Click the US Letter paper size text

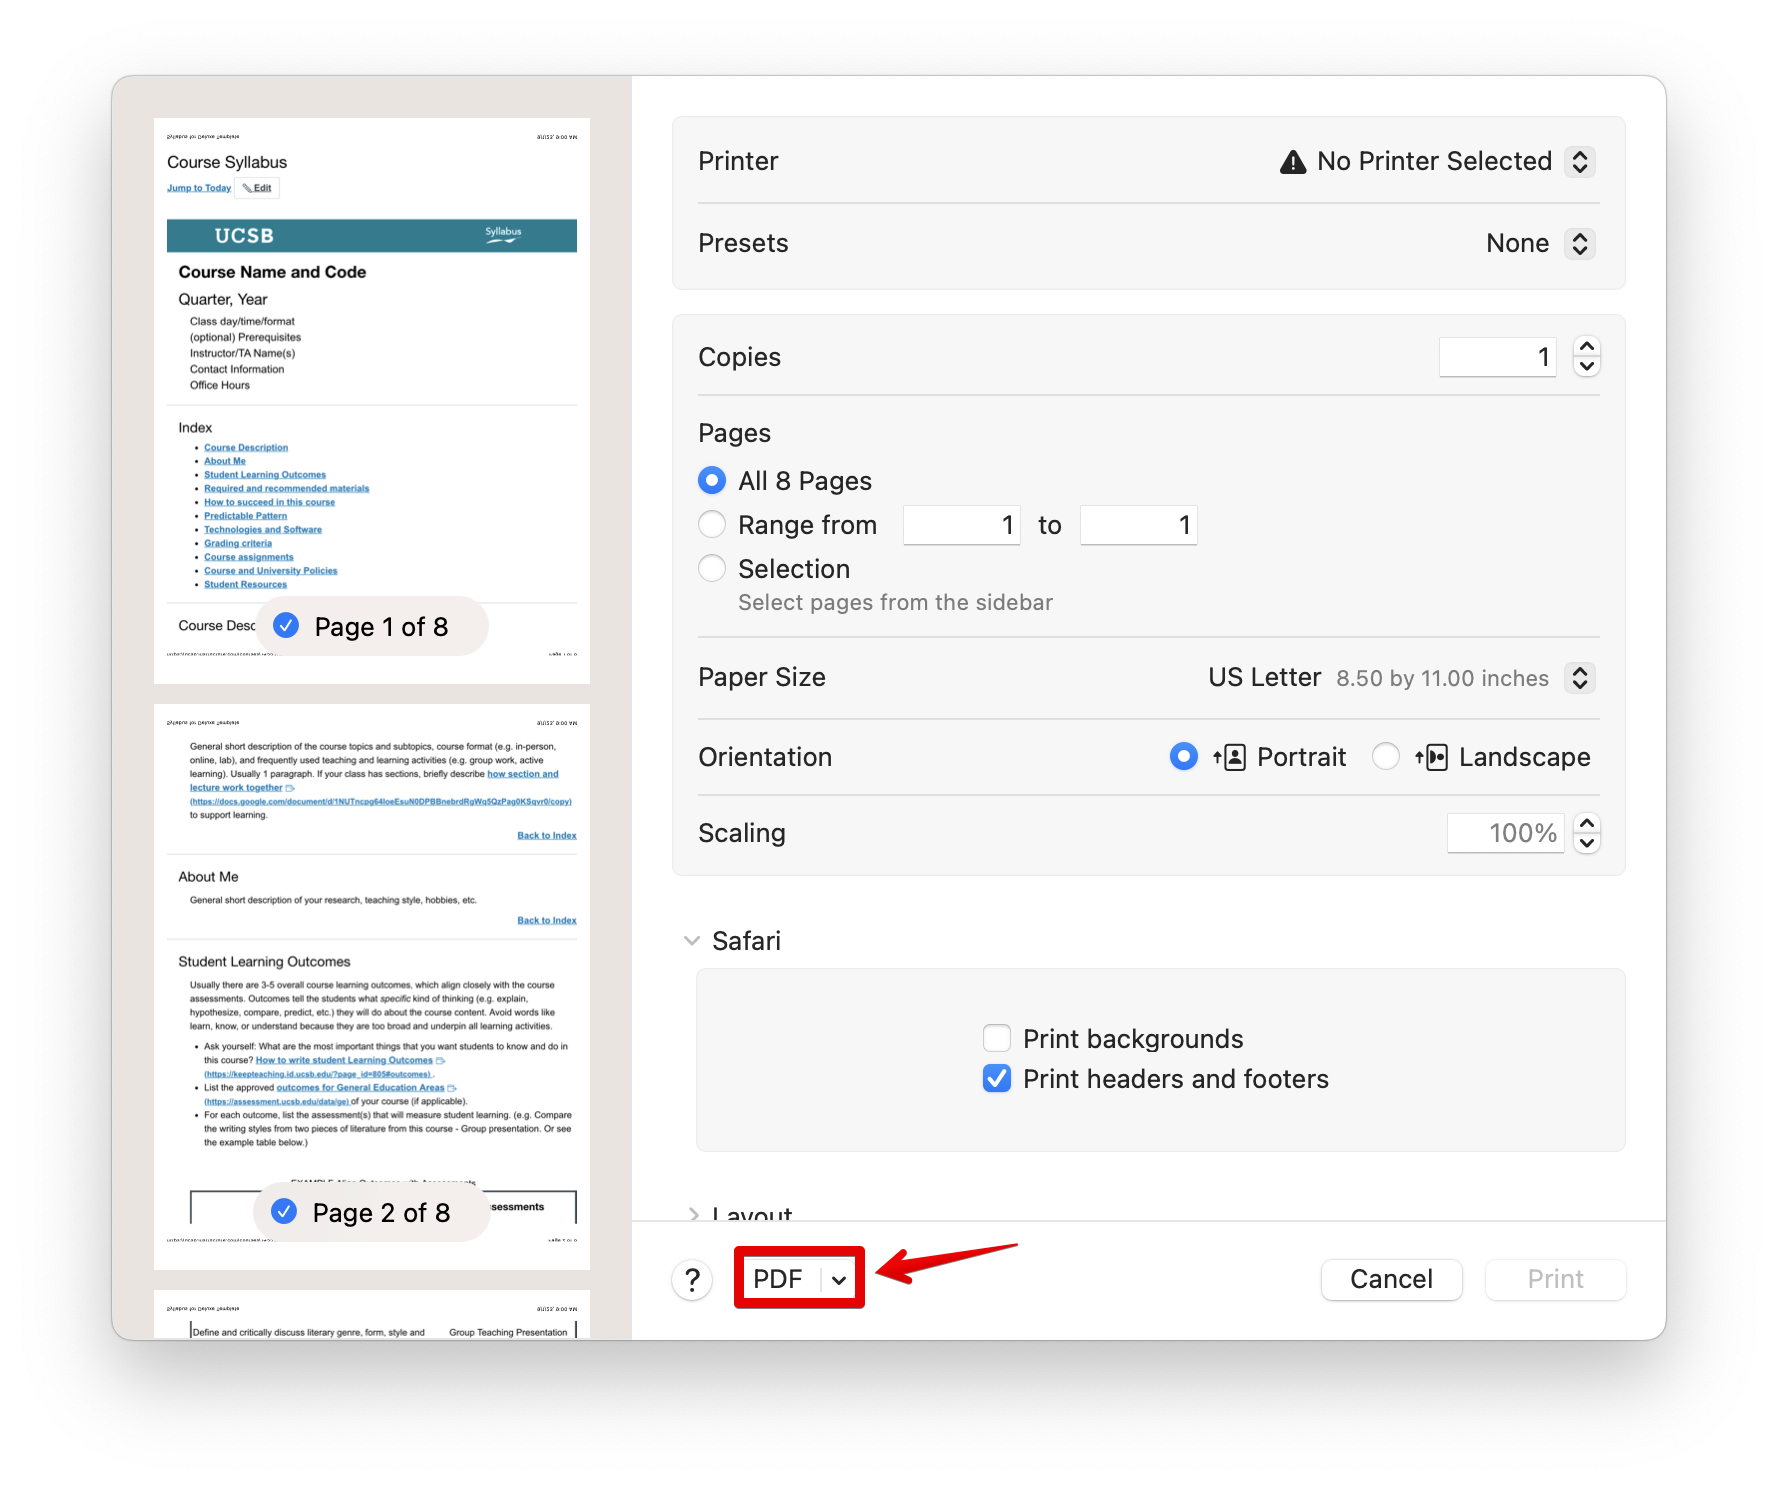pyautogui.click(x=1265, y=677)
